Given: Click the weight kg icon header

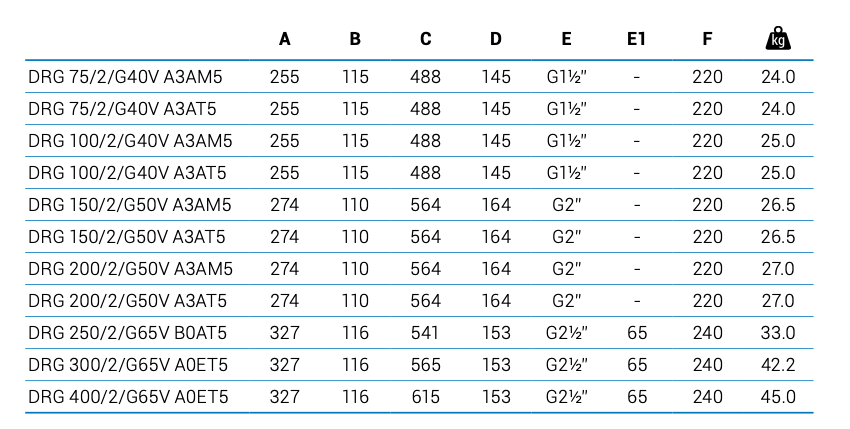Looking at the screenshot, I should point(777,39).
